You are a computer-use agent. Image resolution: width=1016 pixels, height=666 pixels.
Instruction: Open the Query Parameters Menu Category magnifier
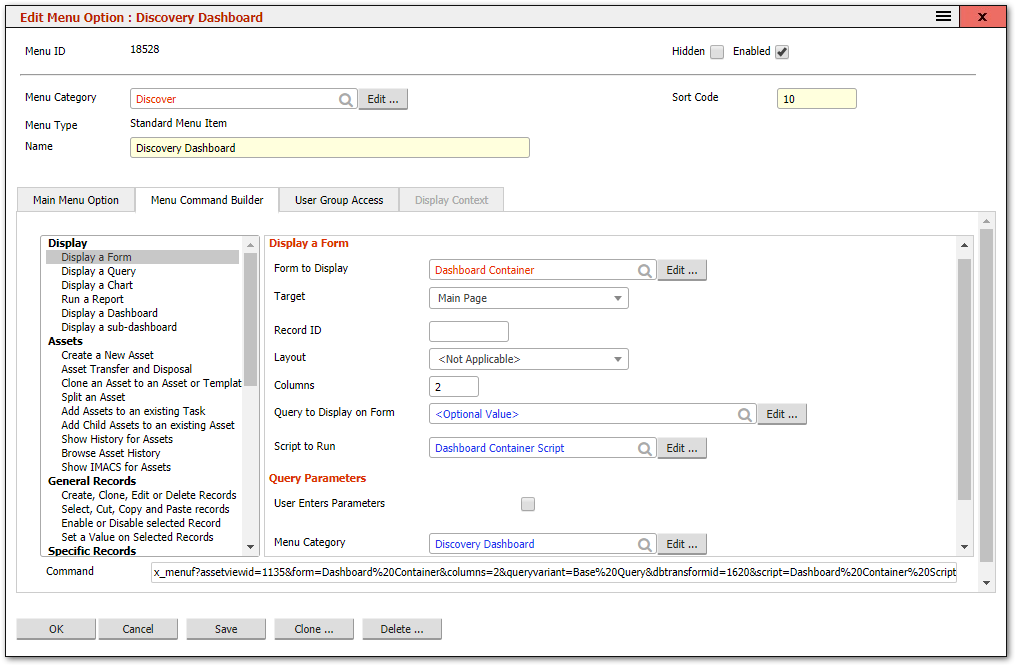[645, 543]
